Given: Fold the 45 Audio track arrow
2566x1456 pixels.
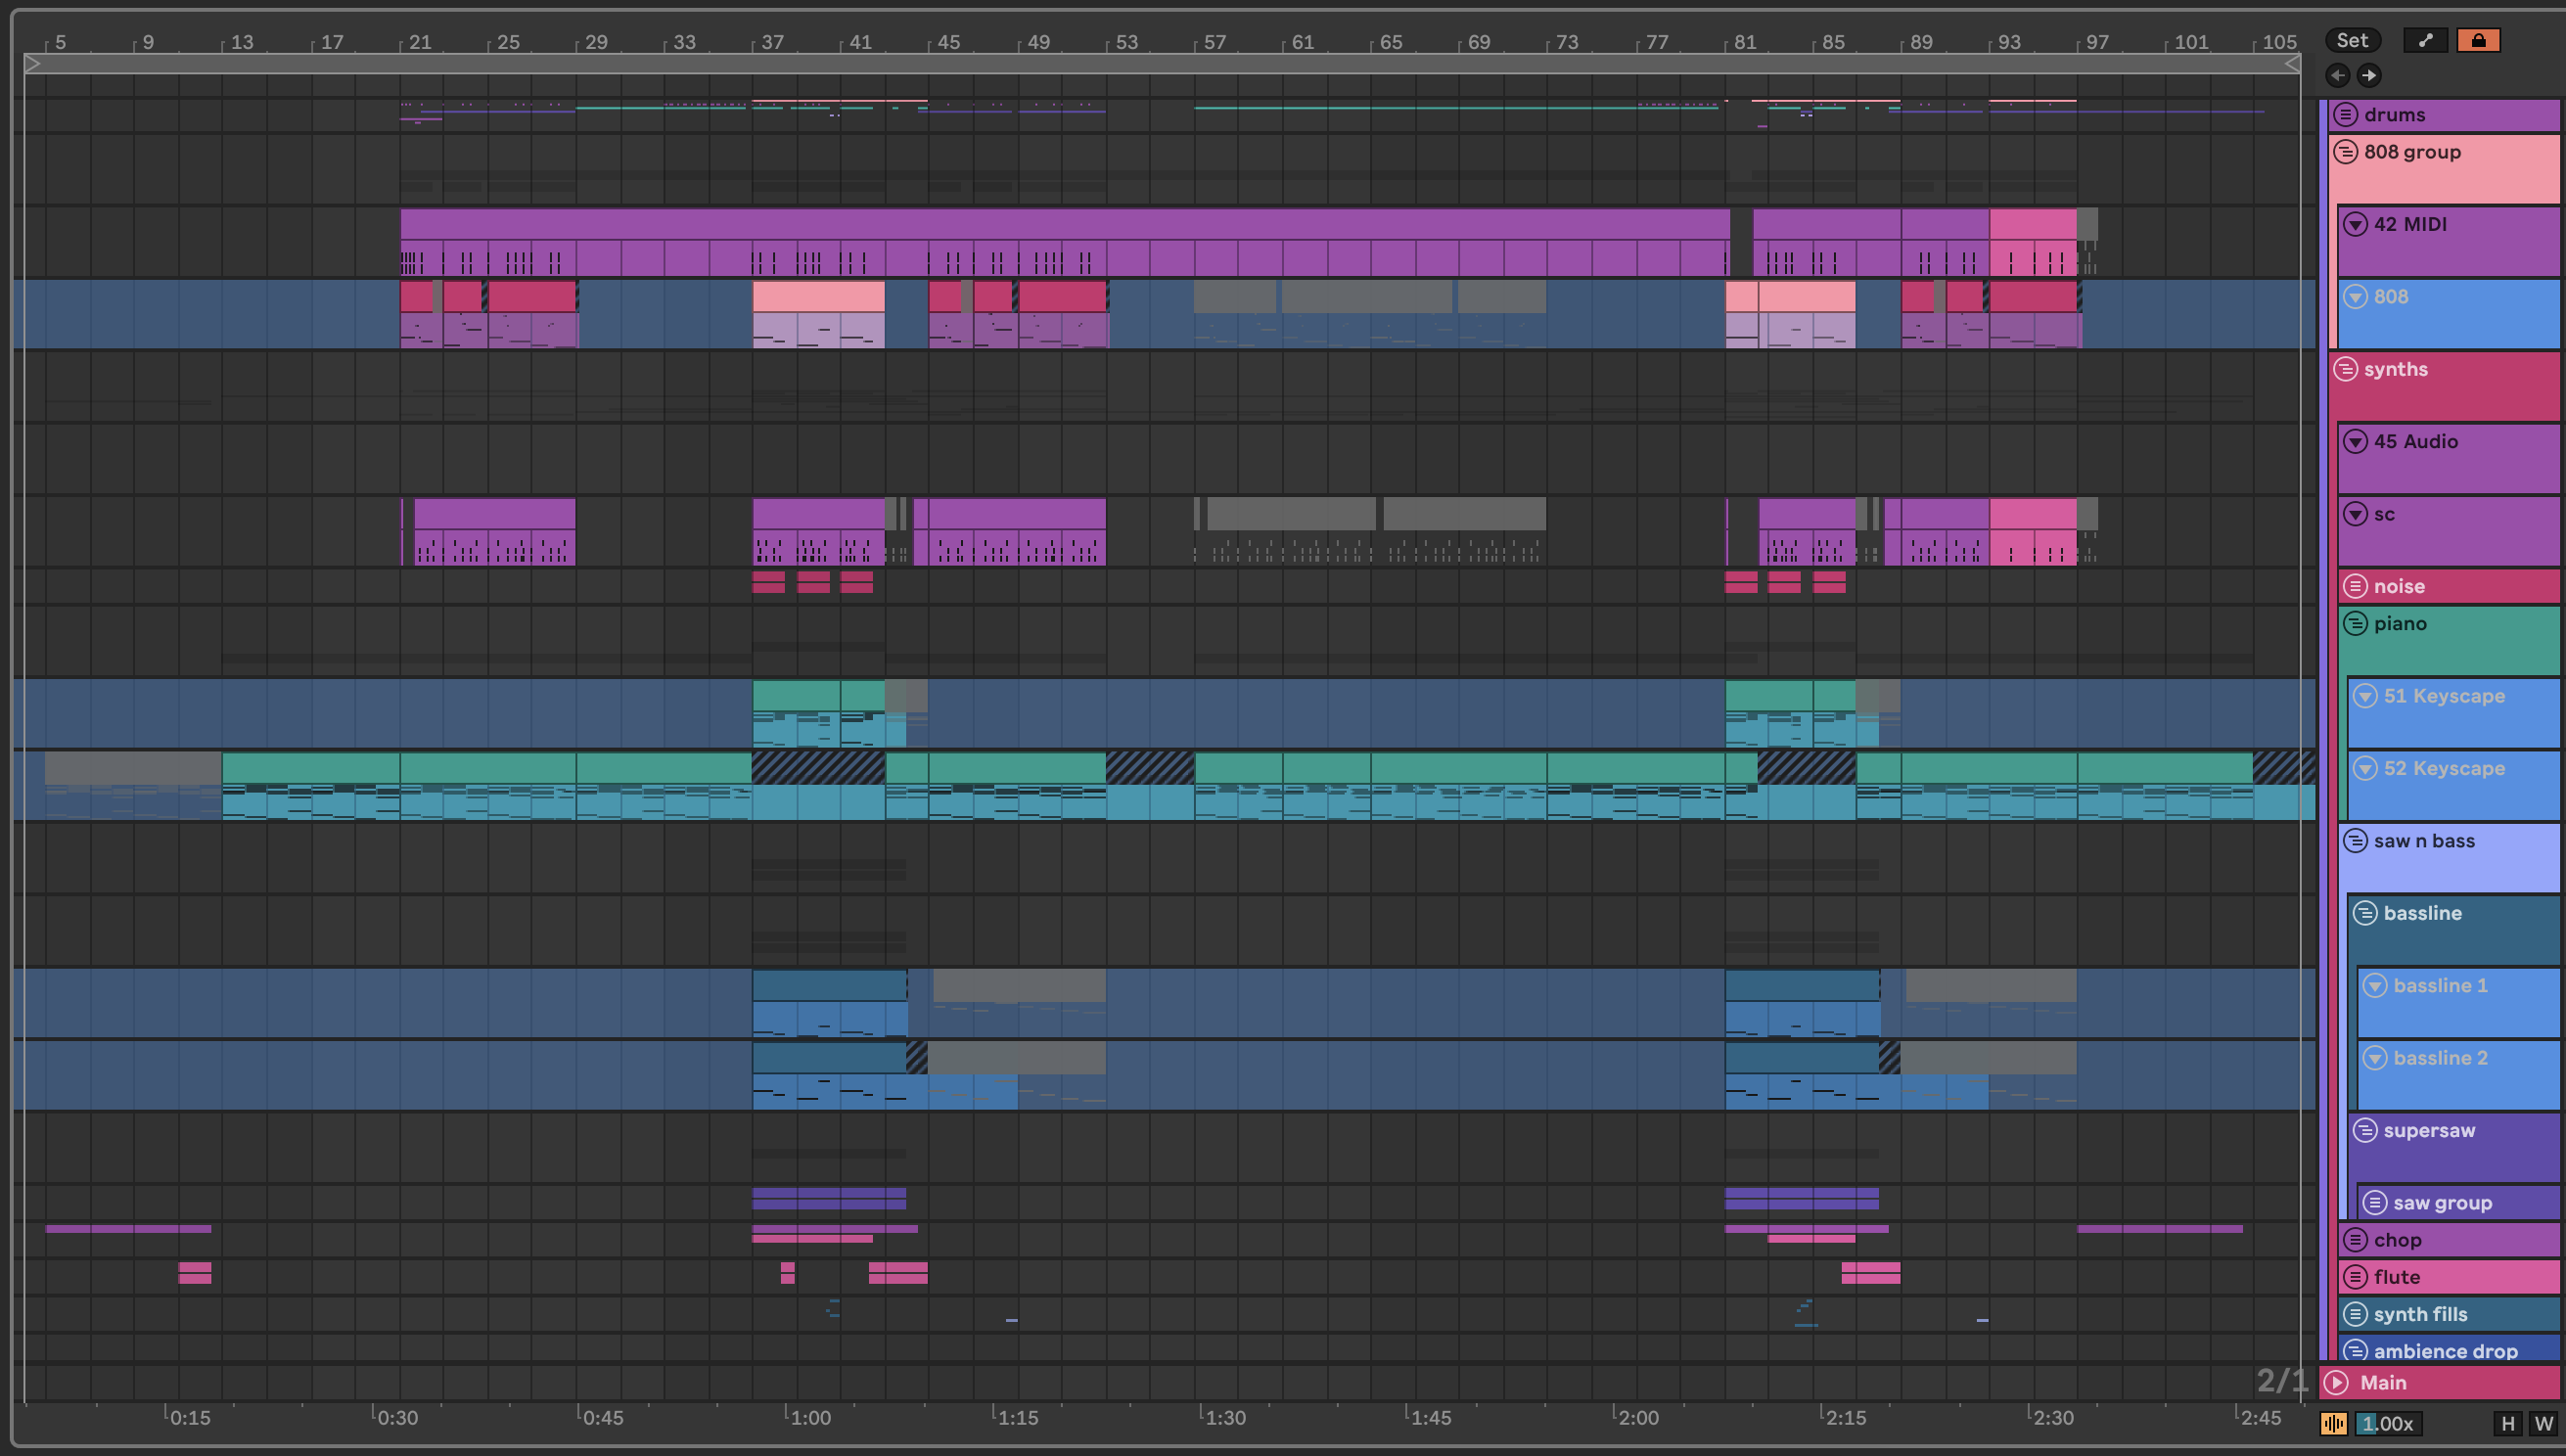Looking at the screenshot, I should click(2355, 441).
